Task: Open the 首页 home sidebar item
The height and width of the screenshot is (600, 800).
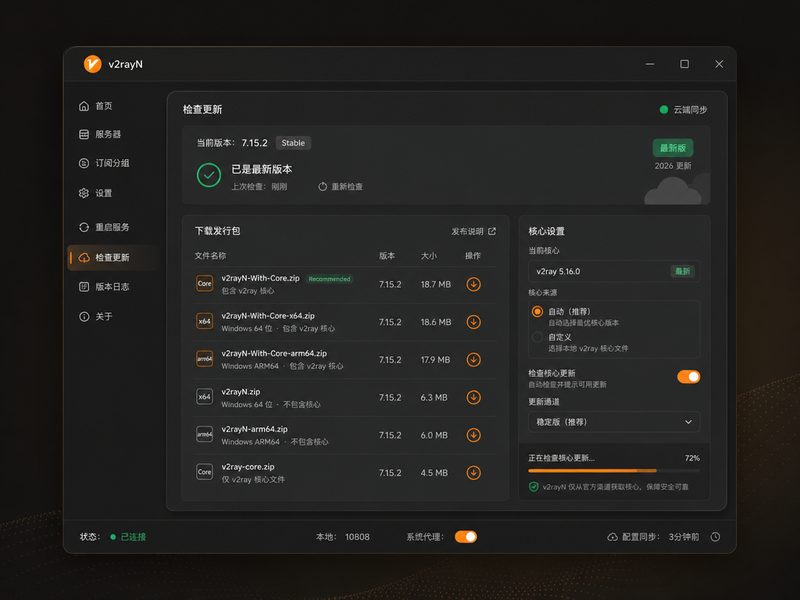Action: pyautogui.click(x=96, y=106)
